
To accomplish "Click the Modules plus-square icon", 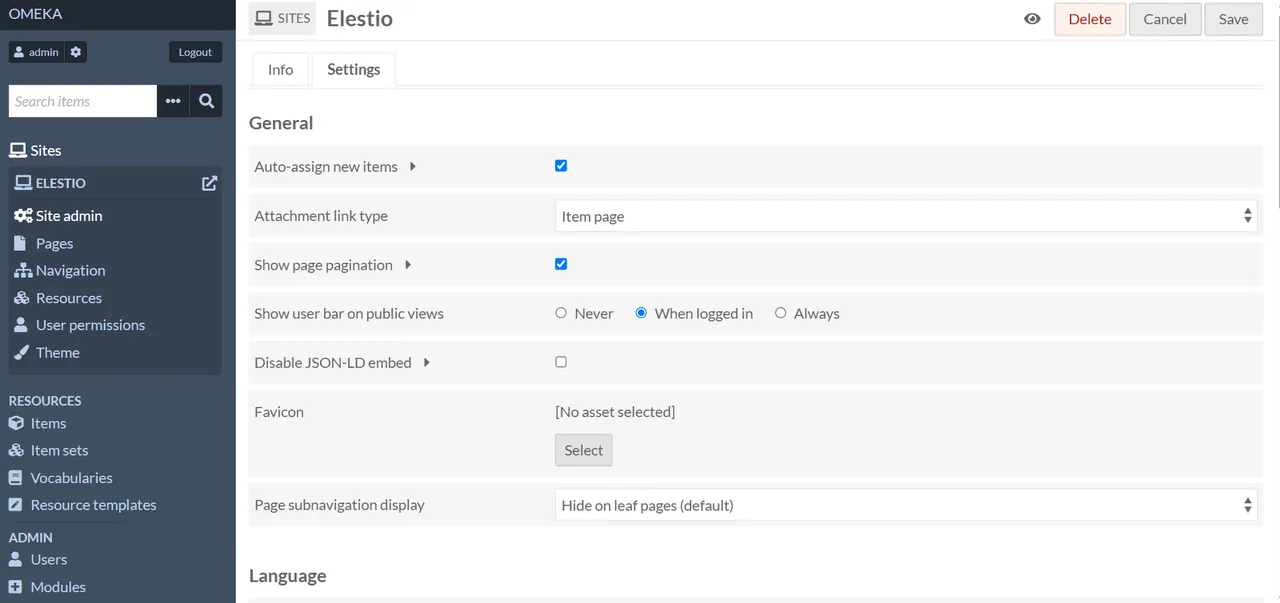I will (15, 587).
